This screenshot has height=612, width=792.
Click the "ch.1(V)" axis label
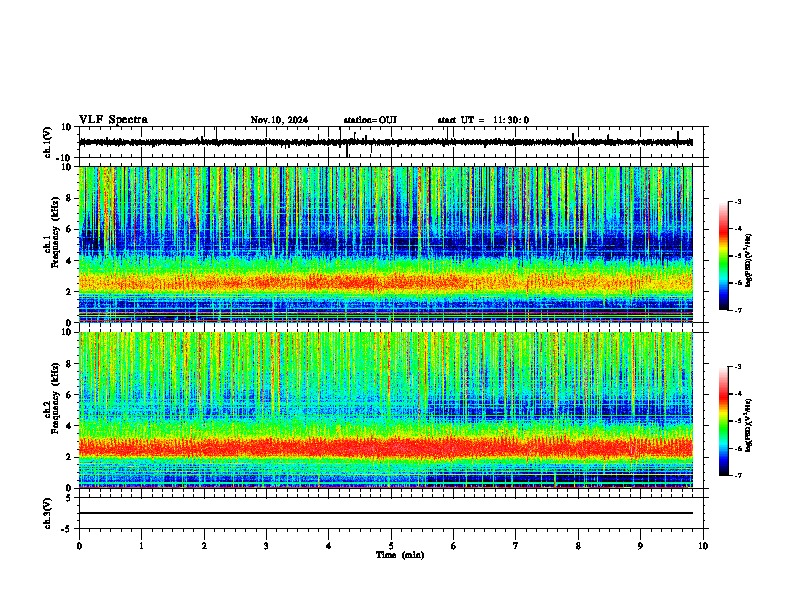tap(48, 142)
